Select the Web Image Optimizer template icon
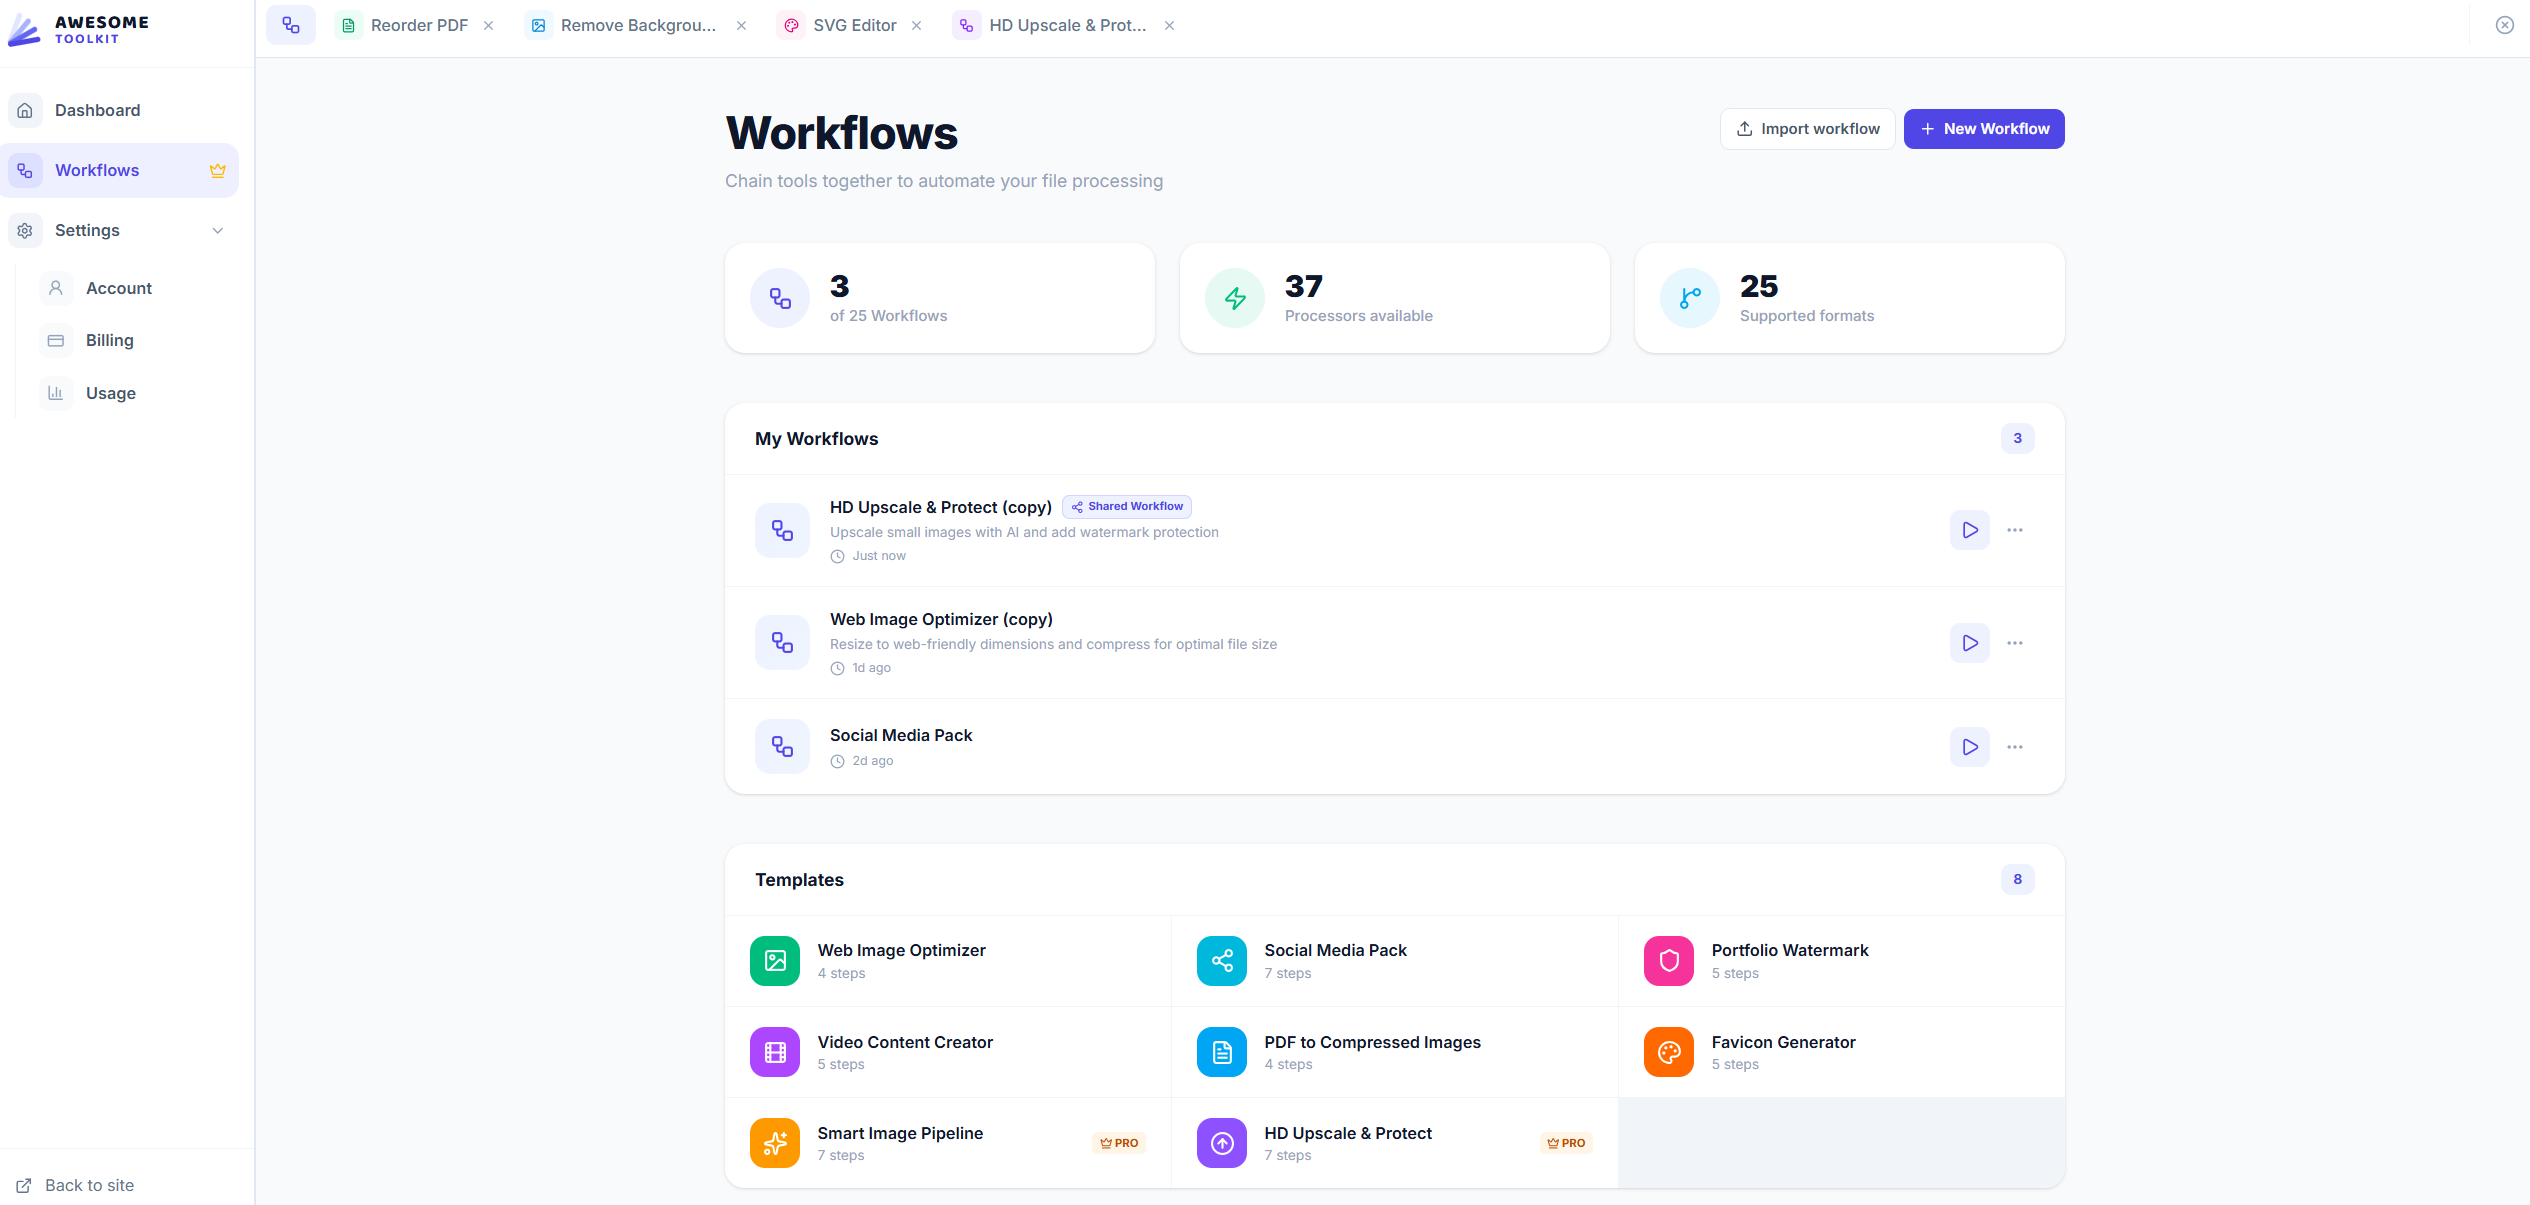Viewport: 2530px width, 1205px height. tap(774, 961)
